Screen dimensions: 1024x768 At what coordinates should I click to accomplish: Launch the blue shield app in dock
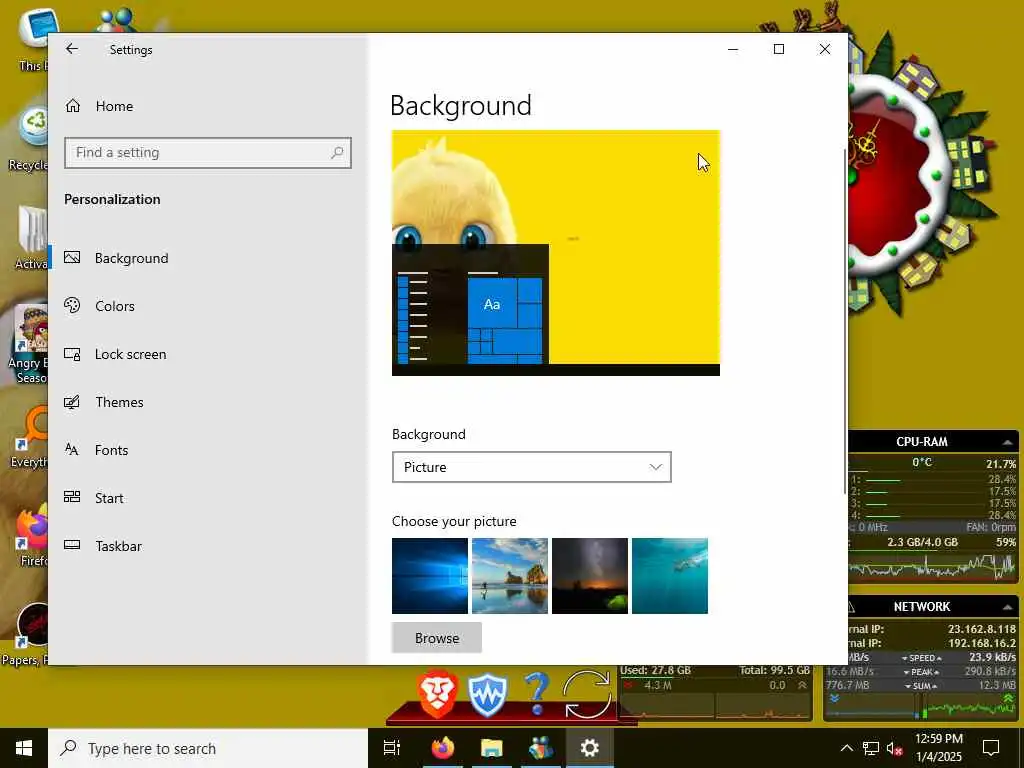pyautogui.click(x=487, y=696)
